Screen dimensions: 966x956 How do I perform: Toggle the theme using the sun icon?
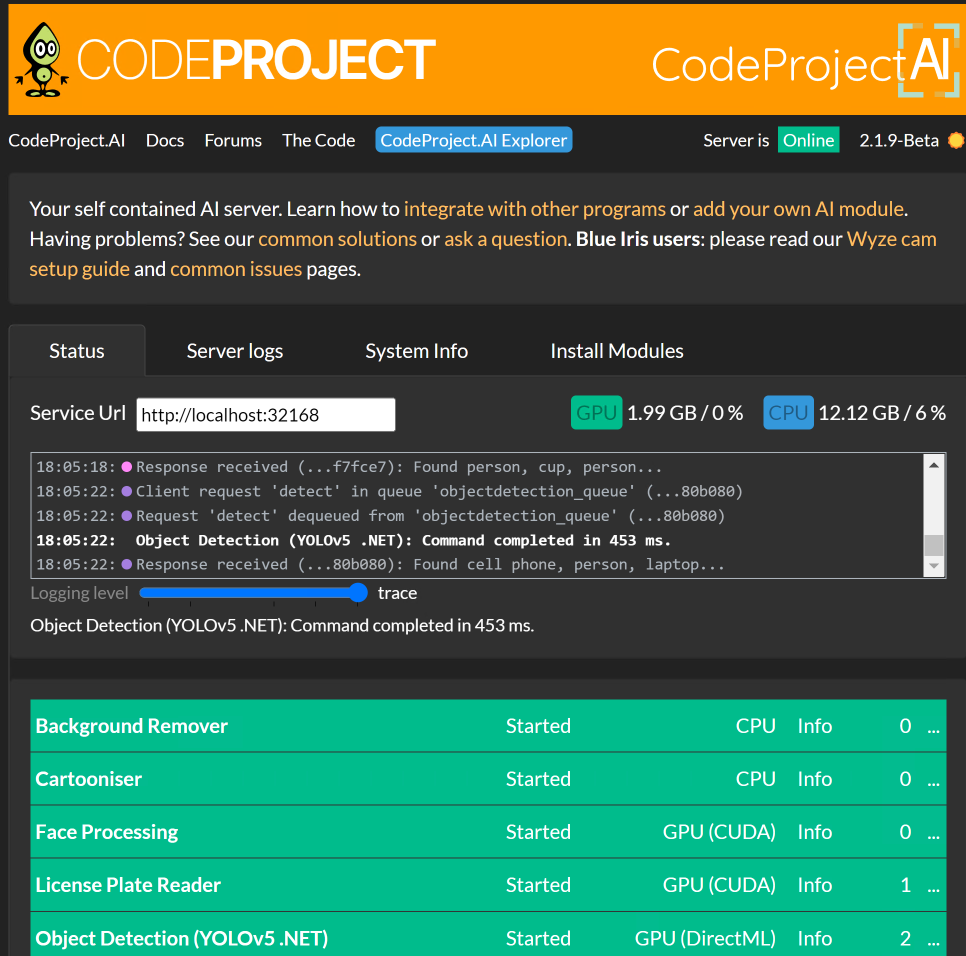click(x=958, y=140)
